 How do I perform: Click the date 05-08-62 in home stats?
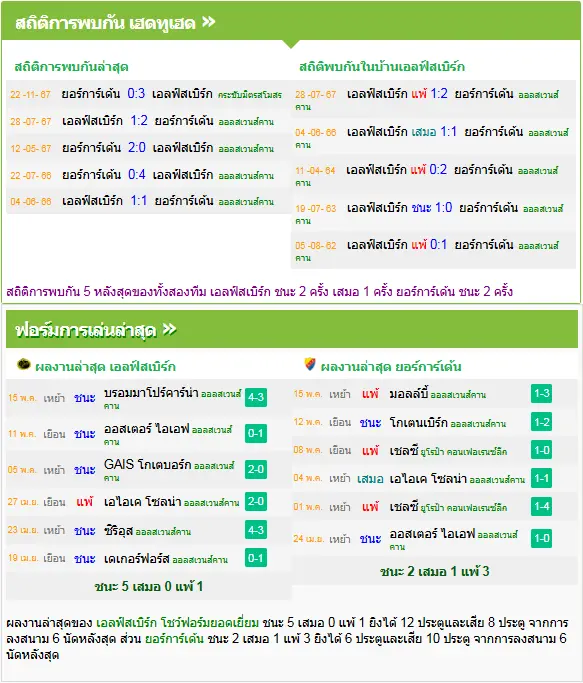(x=315, y=246)
